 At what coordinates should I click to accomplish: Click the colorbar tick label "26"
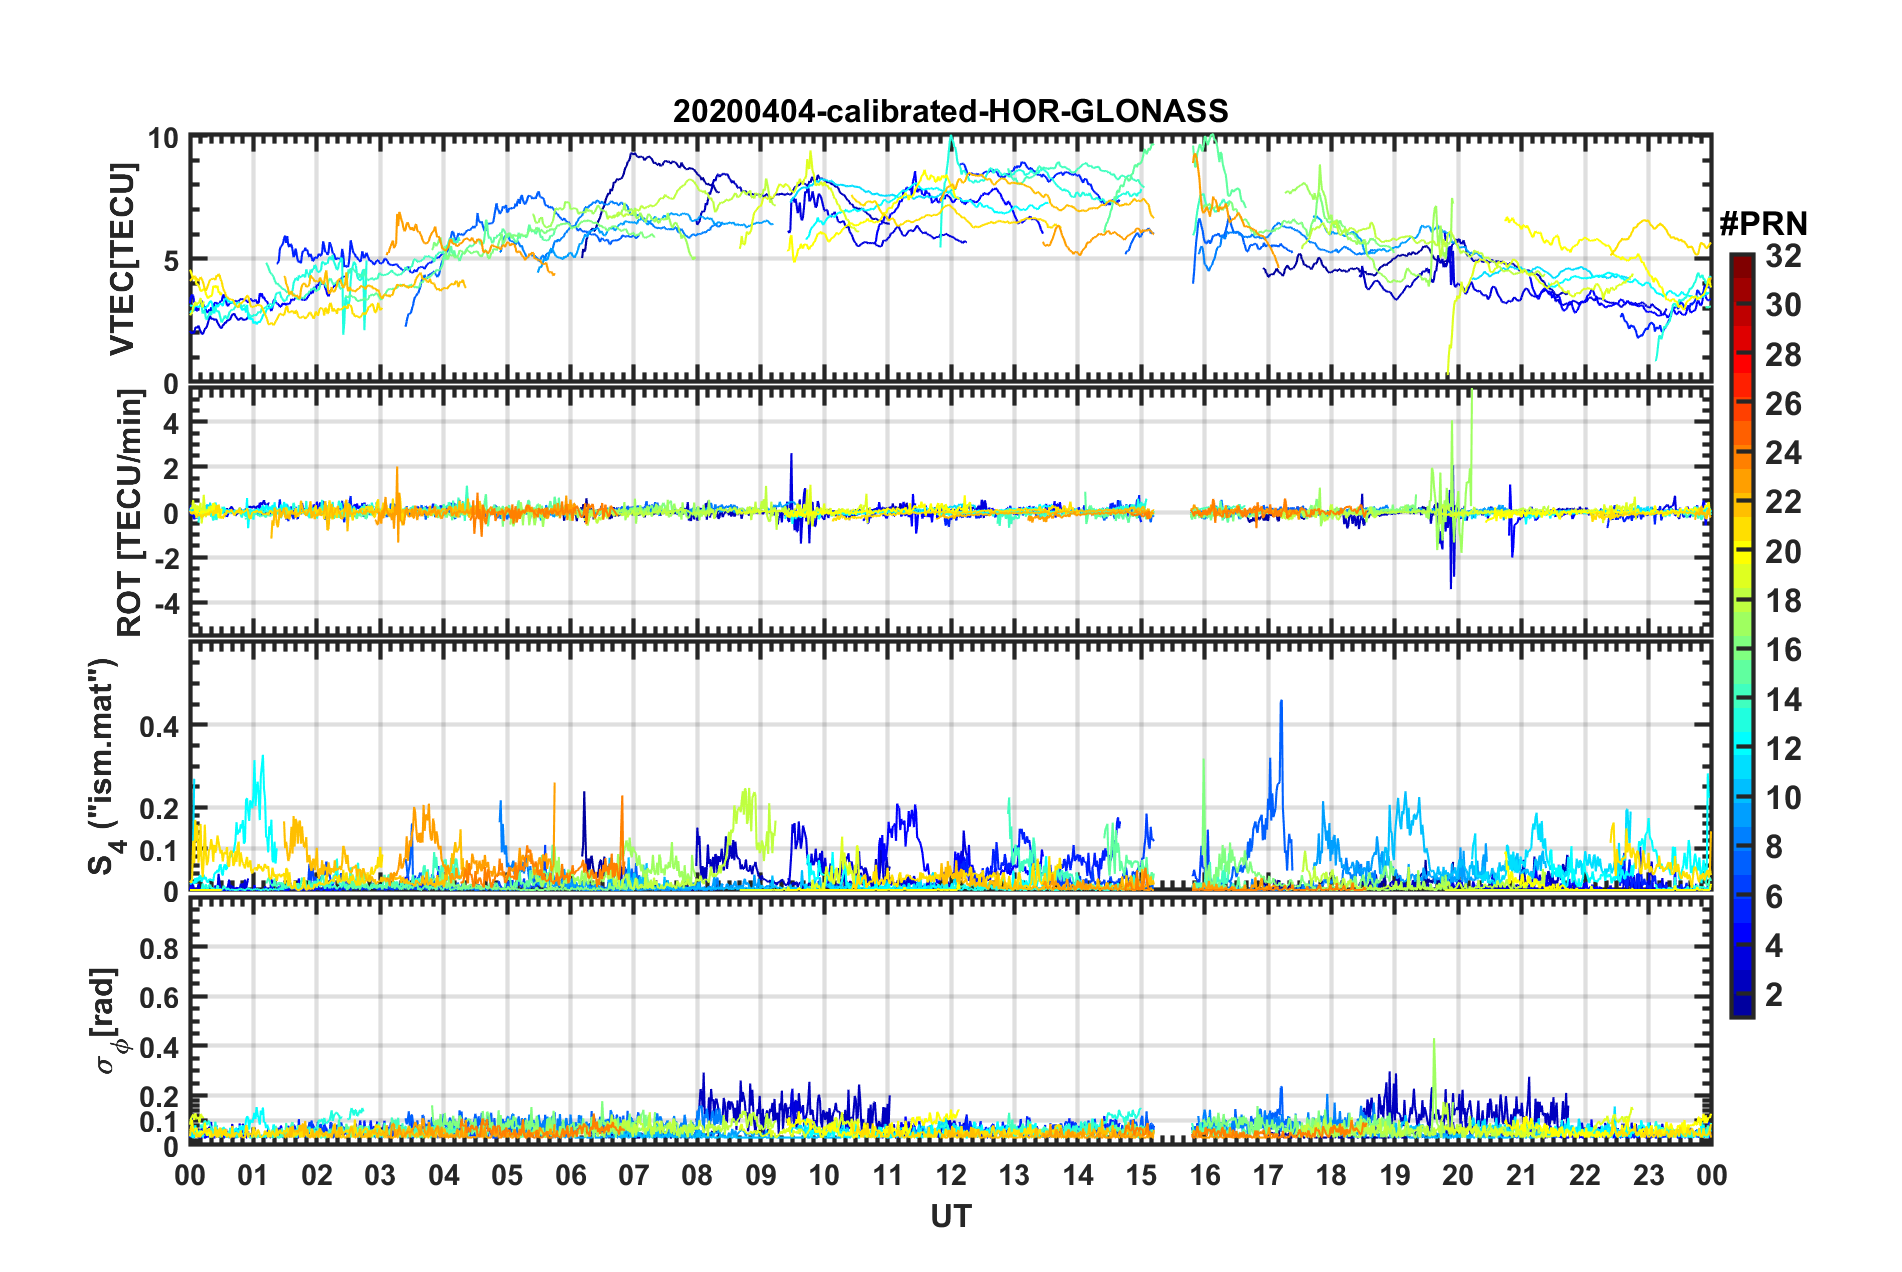coord(1783,404)
